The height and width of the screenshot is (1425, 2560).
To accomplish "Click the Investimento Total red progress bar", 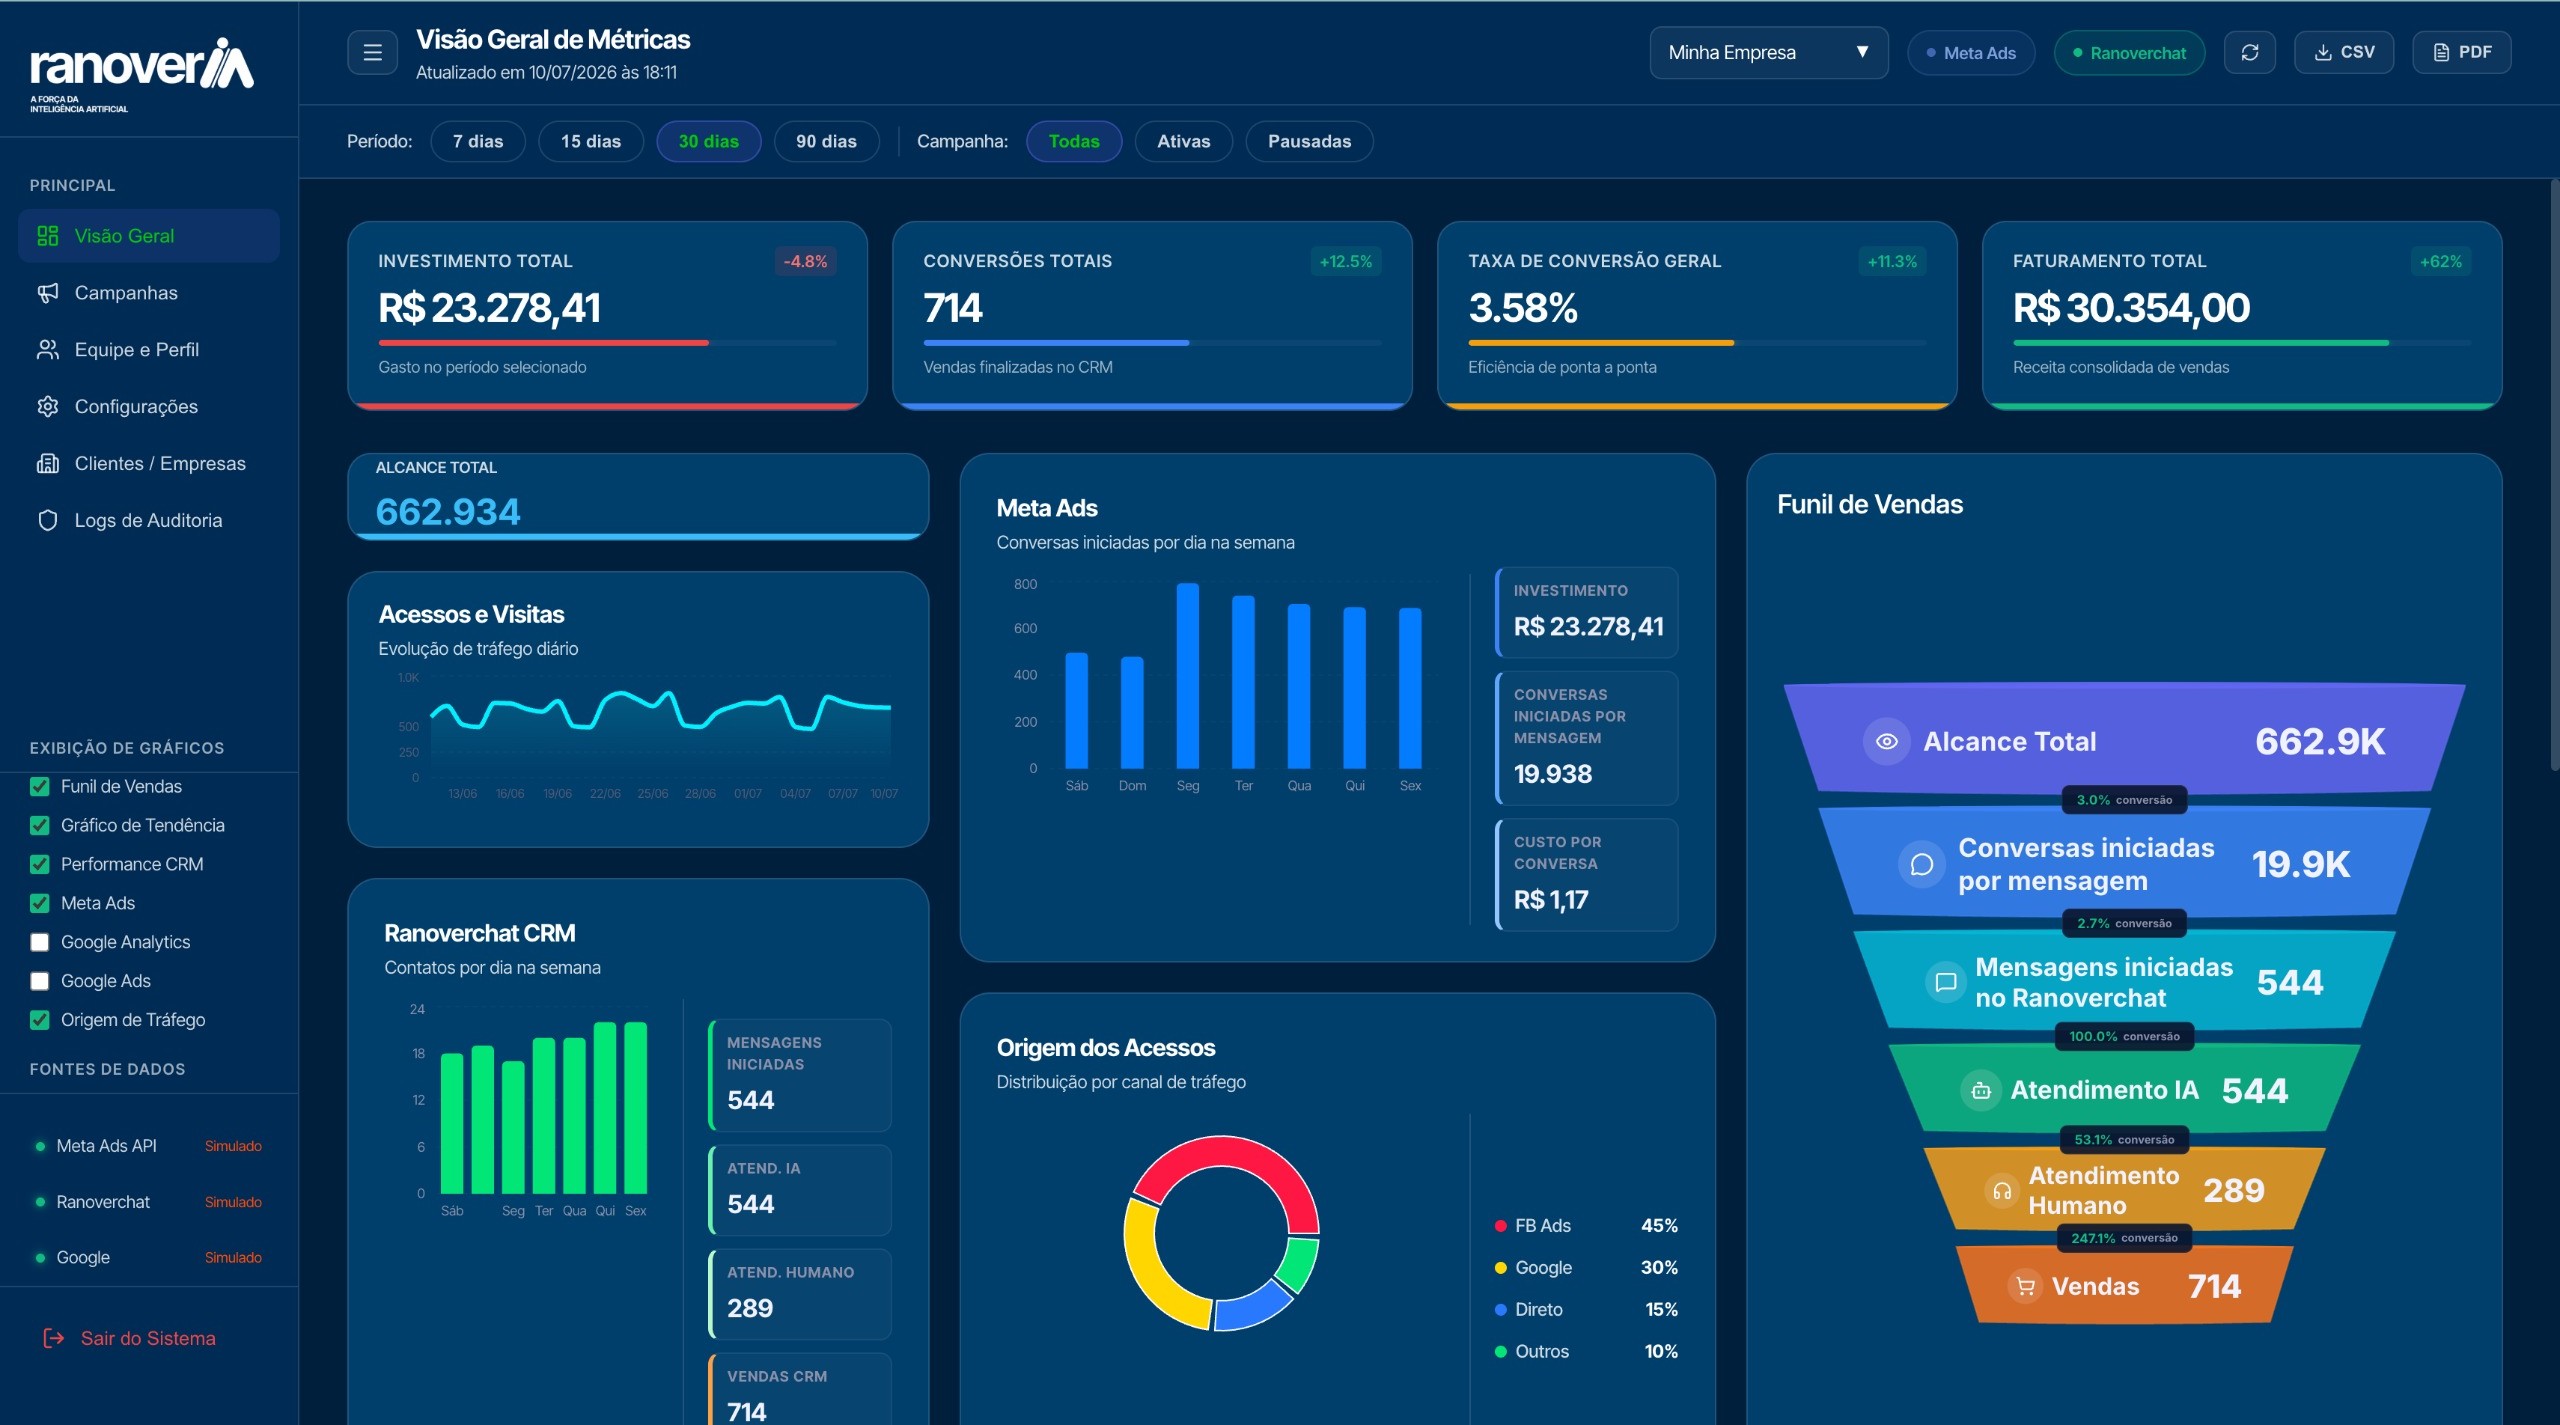I will [544, 343].
